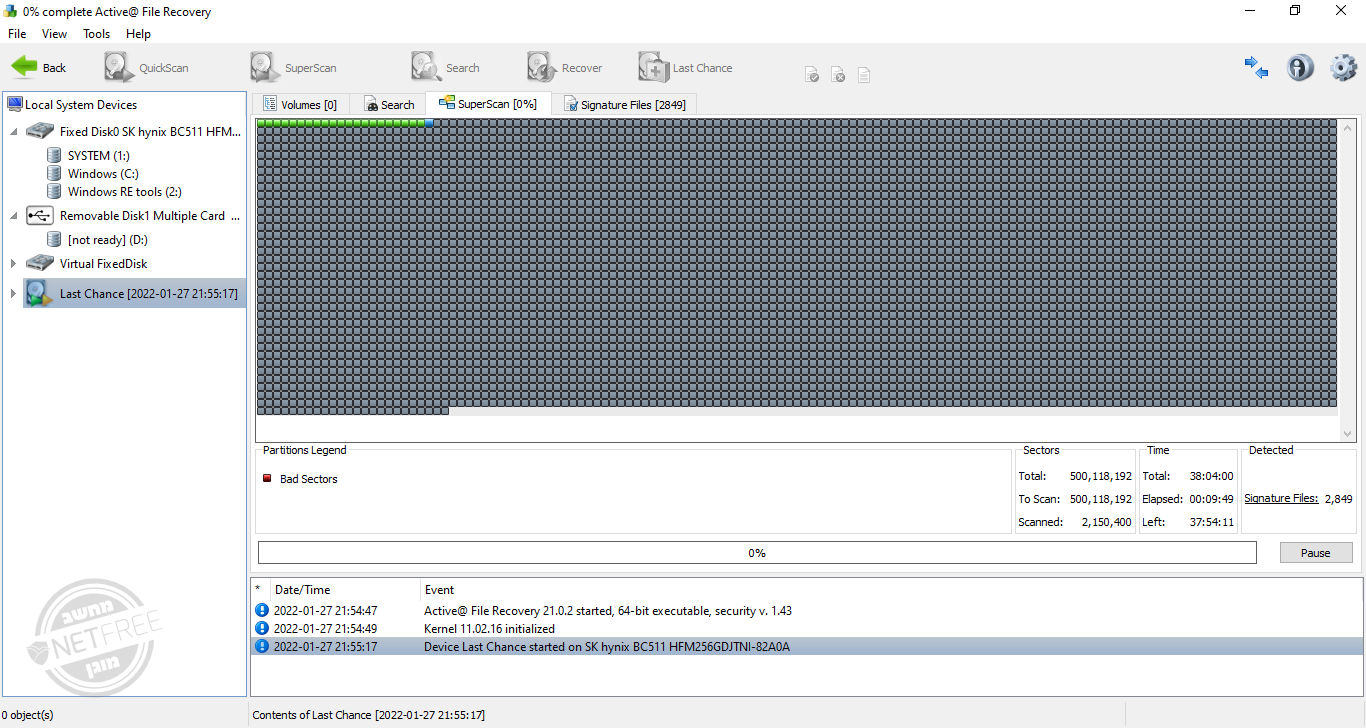Collapse the Fixed Disk0 tree node
1366x728 pixels.
tap(14, 131)
